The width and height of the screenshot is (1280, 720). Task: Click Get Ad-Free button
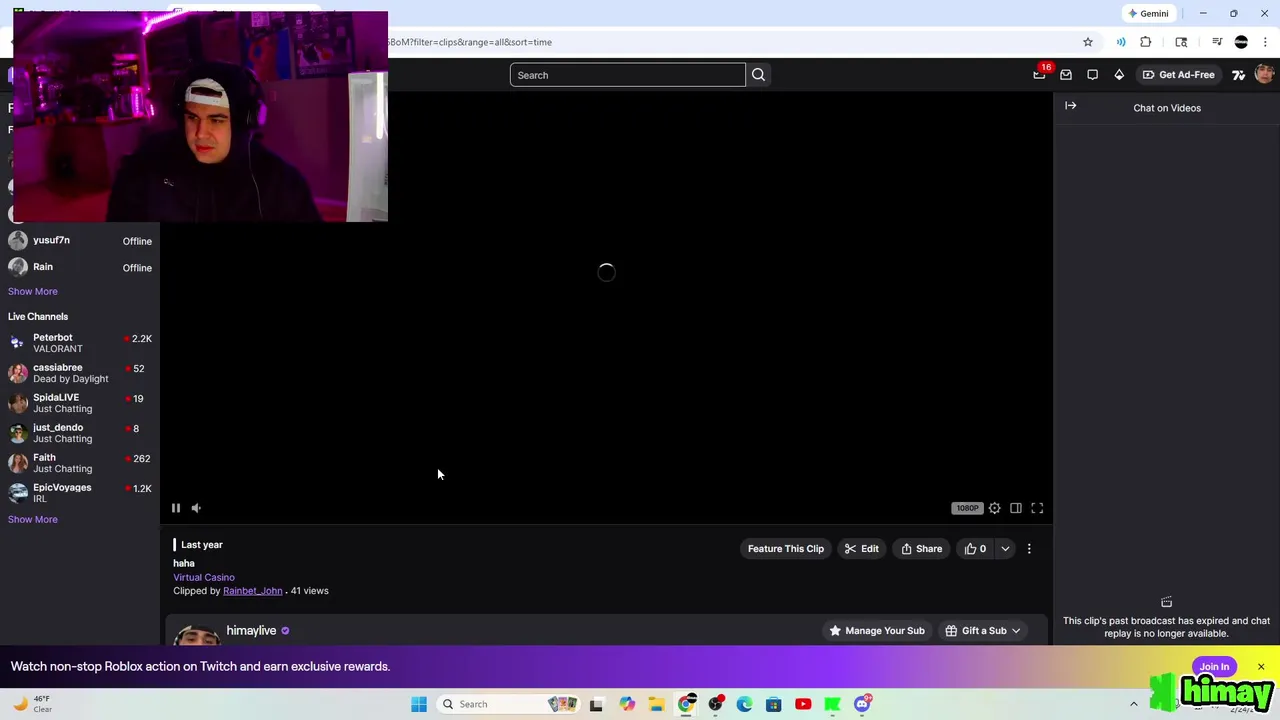point(1179,75)
